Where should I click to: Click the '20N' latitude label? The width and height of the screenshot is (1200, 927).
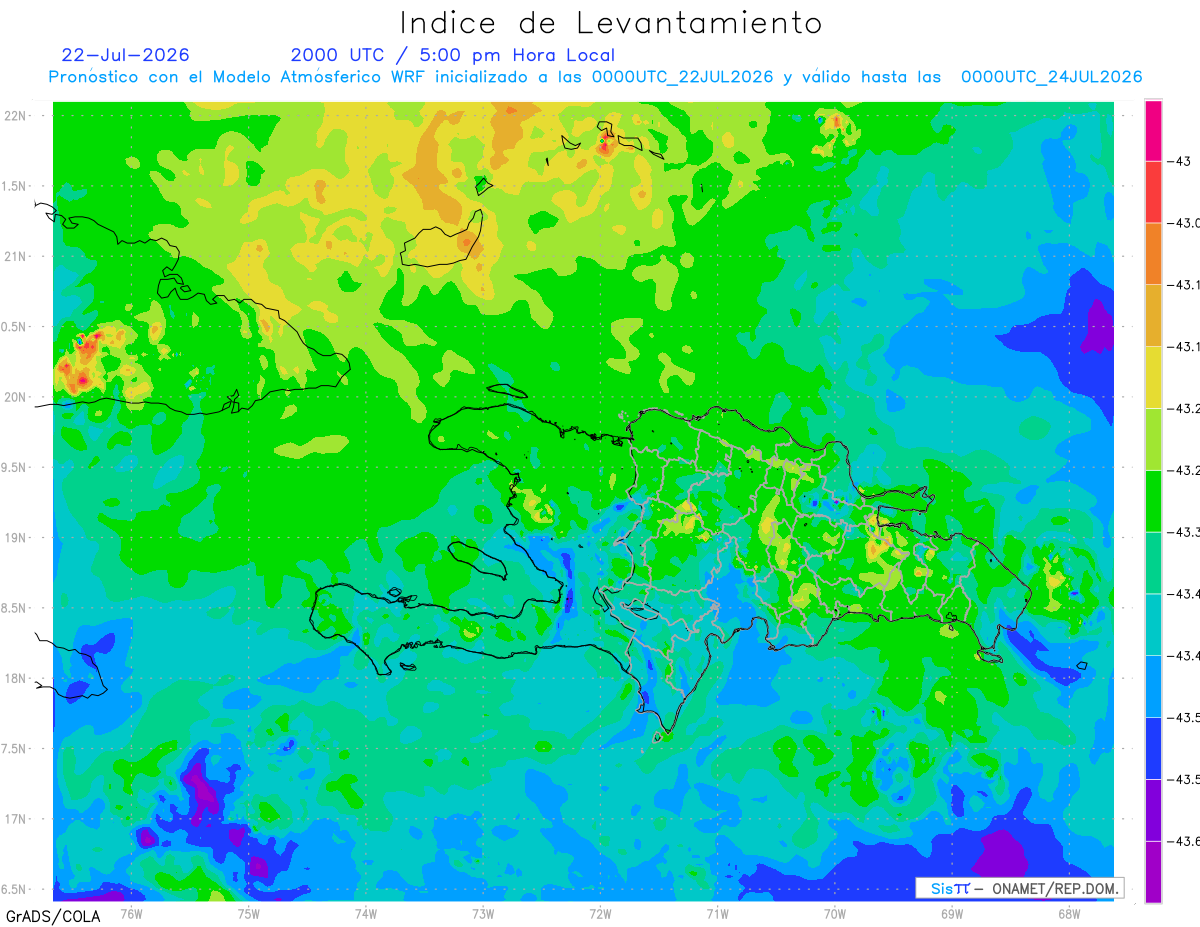coord(16,397)
